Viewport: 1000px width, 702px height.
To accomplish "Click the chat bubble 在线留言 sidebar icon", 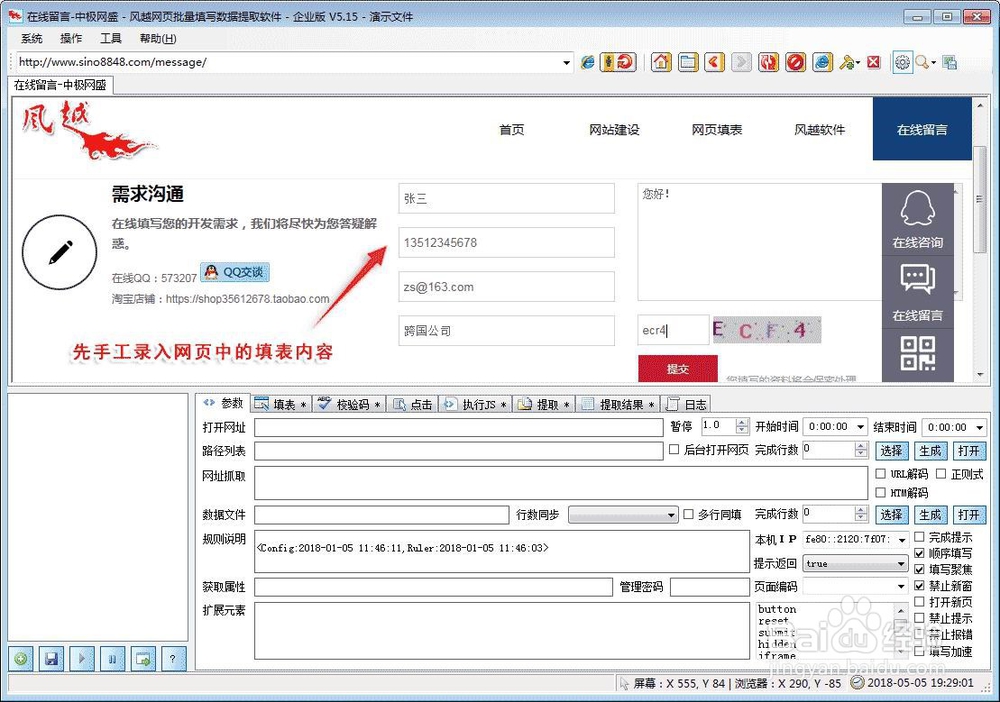I will (x=918, y=293).
